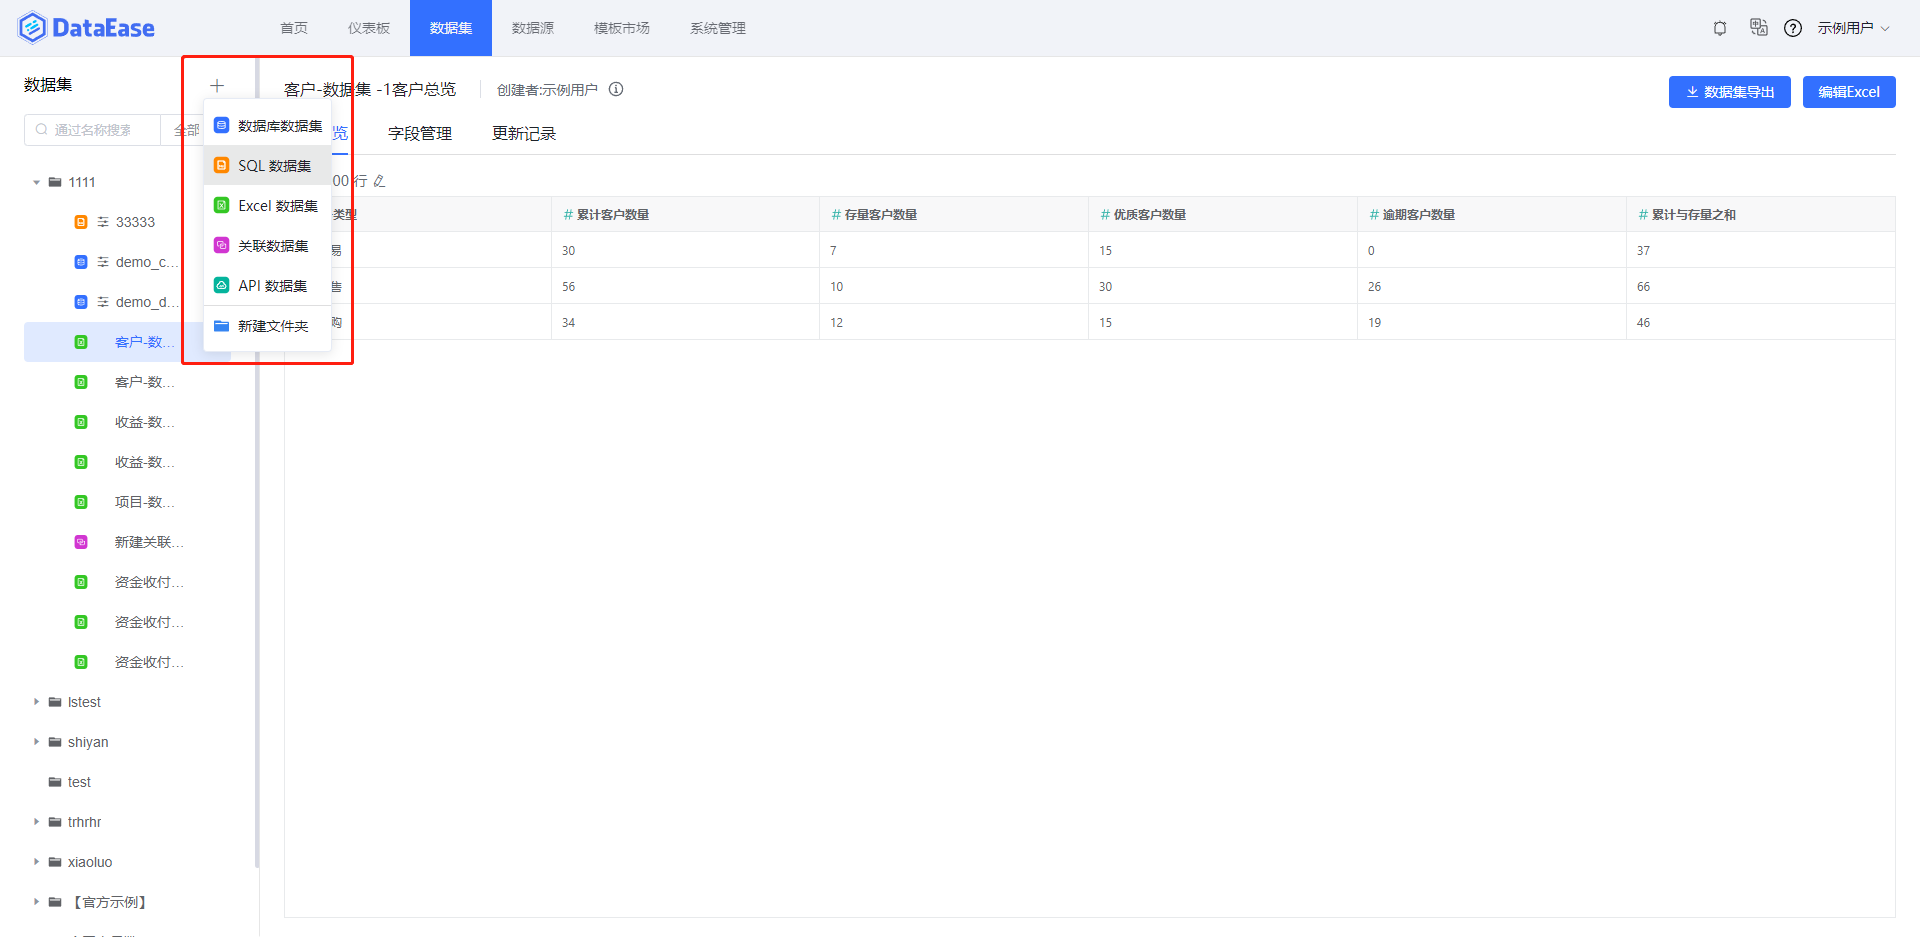Click the language switch icon
Viewport: 1920px width, 937px height.
(1759, 27)
